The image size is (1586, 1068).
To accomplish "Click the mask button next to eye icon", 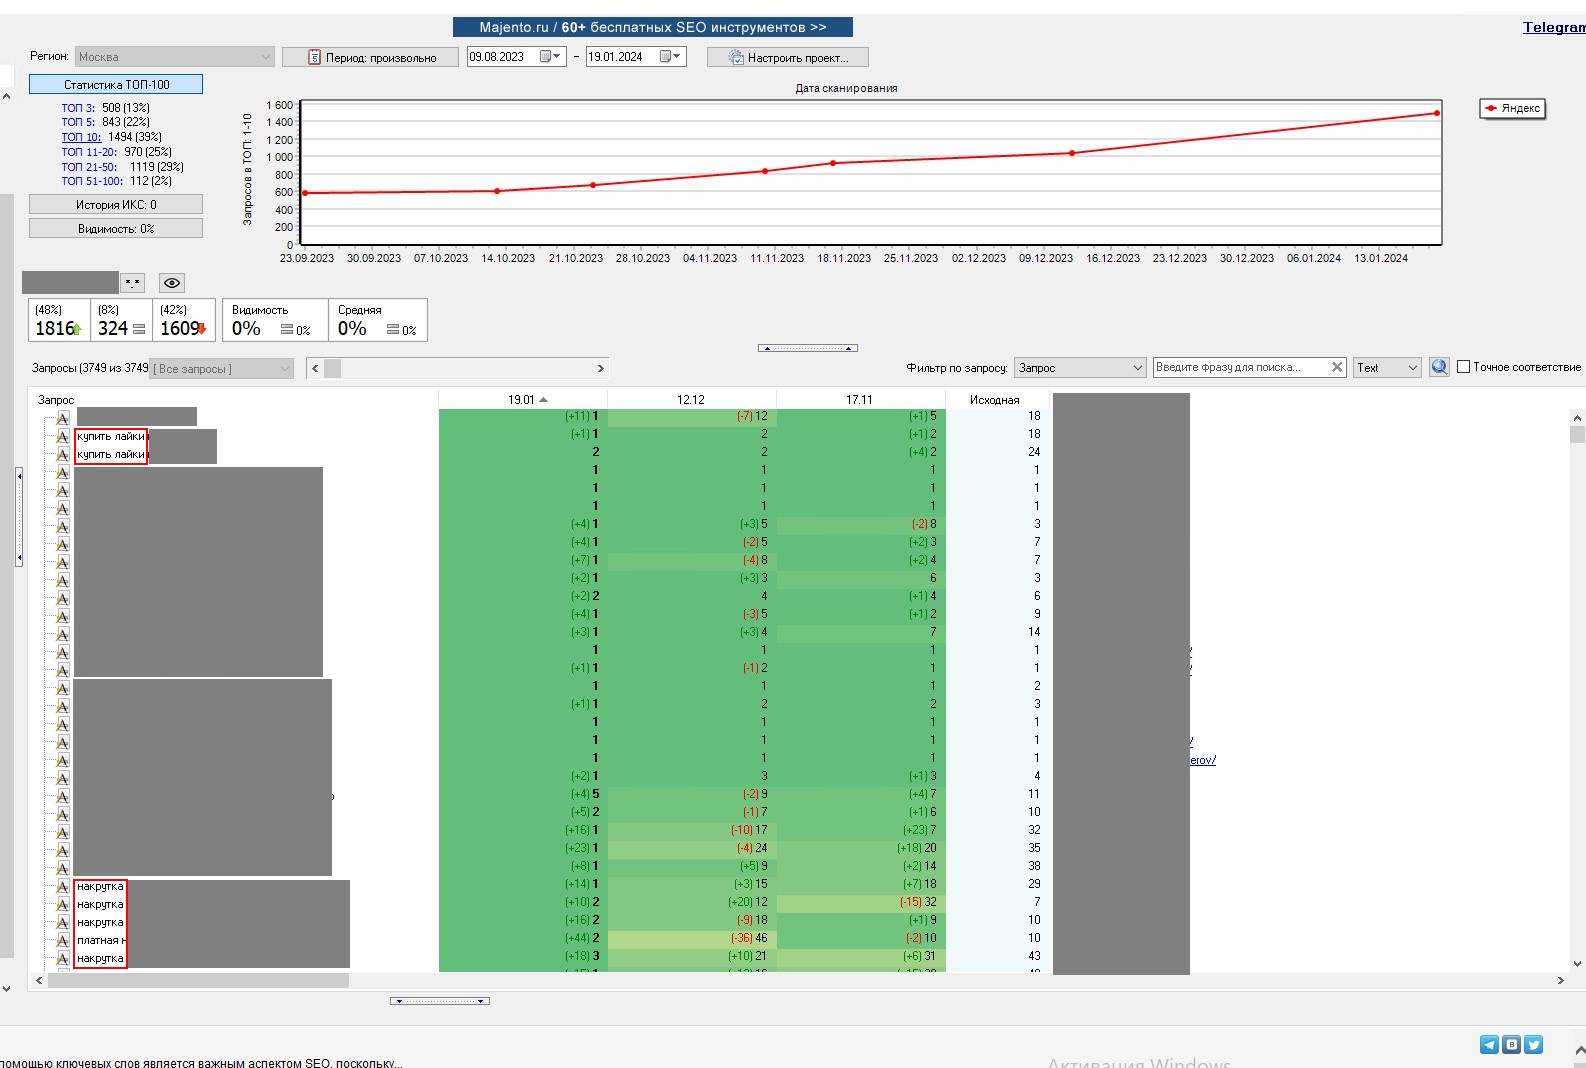I will tap(133, 283).
